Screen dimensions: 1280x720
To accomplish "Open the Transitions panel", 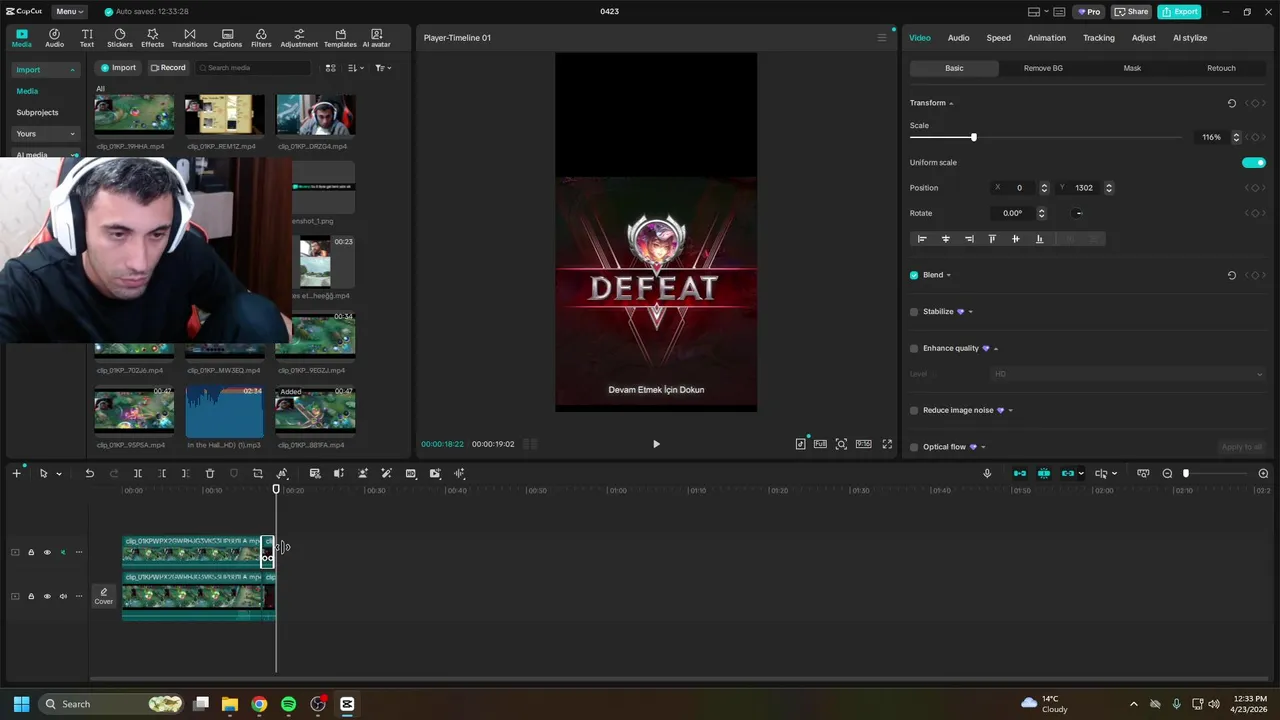I will coord(189,38).
